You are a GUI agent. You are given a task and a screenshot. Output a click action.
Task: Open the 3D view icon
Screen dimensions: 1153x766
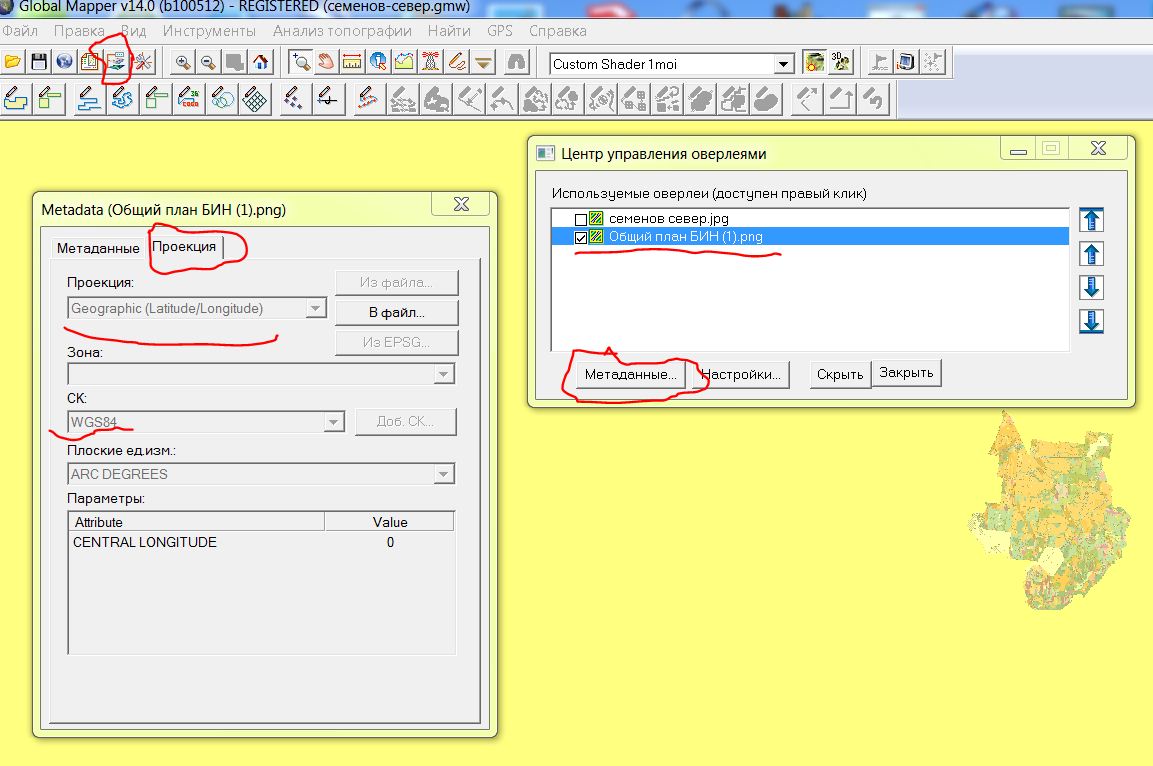[x=842, y=63]
